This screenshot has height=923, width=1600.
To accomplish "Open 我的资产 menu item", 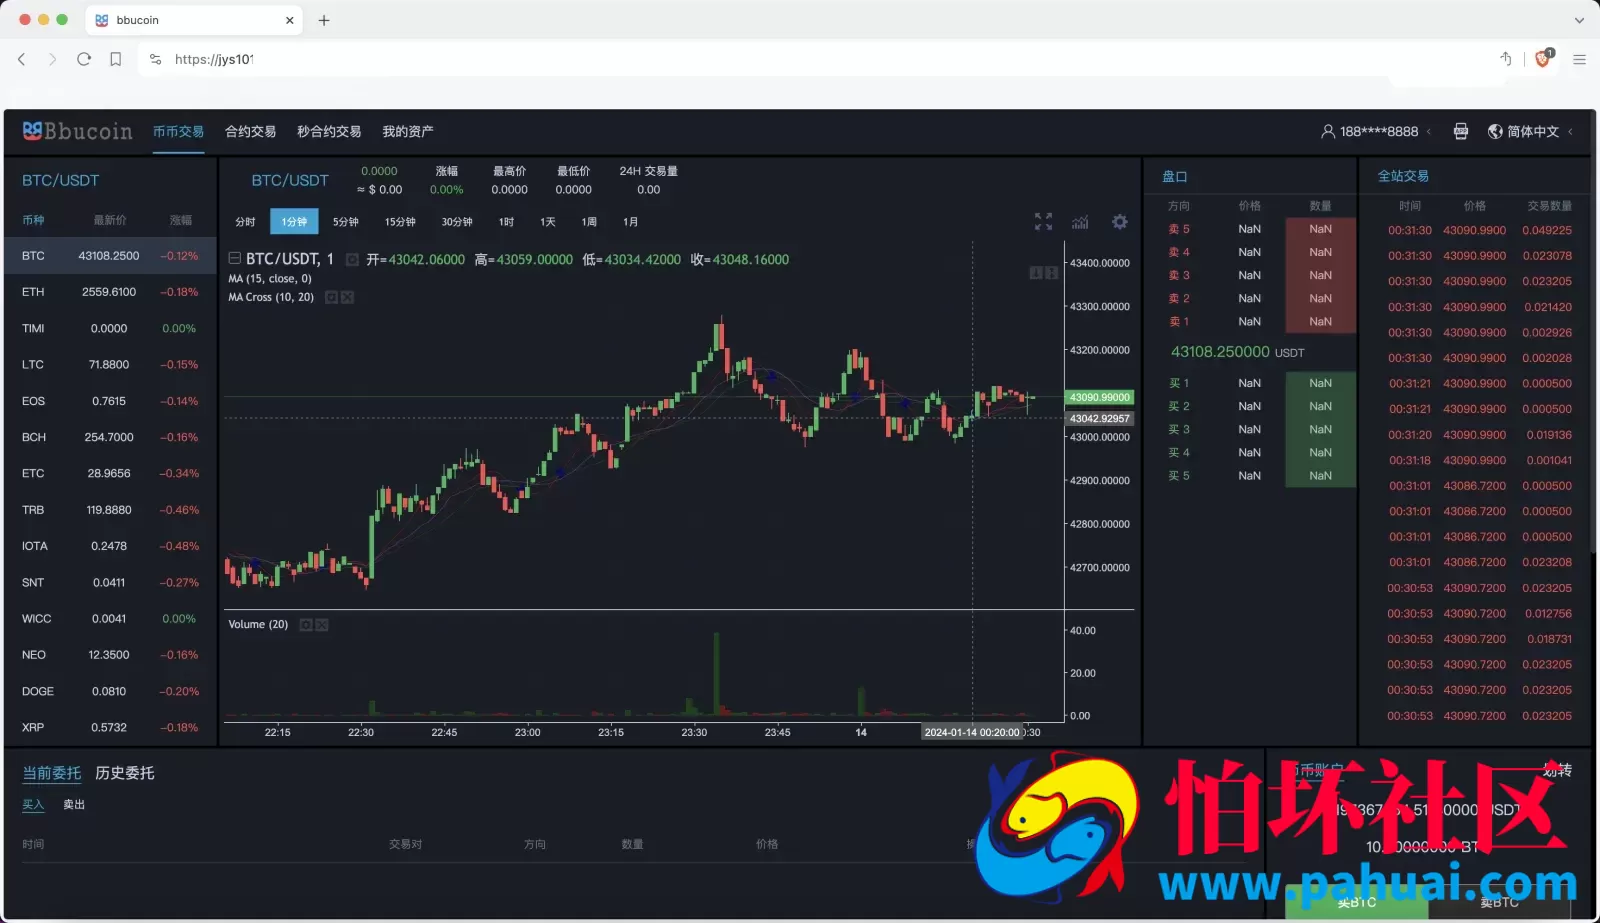I will (407, 132).
